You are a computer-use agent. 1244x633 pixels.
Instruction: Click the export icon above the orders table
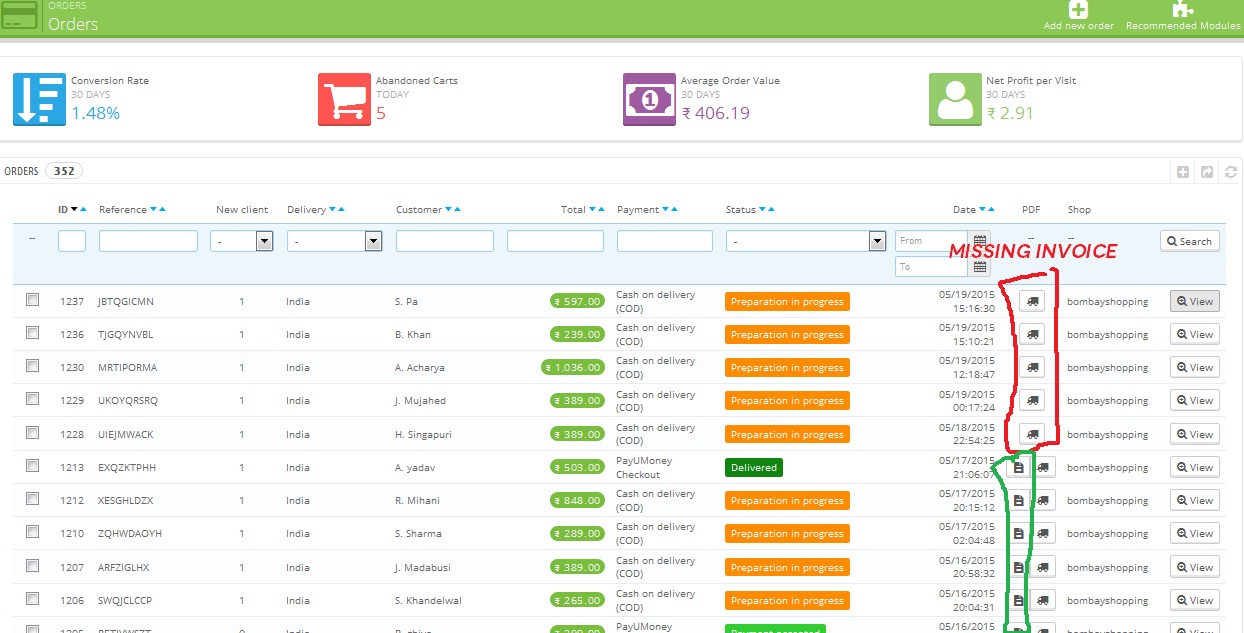pyautogui.click(x=1207, y=172)
